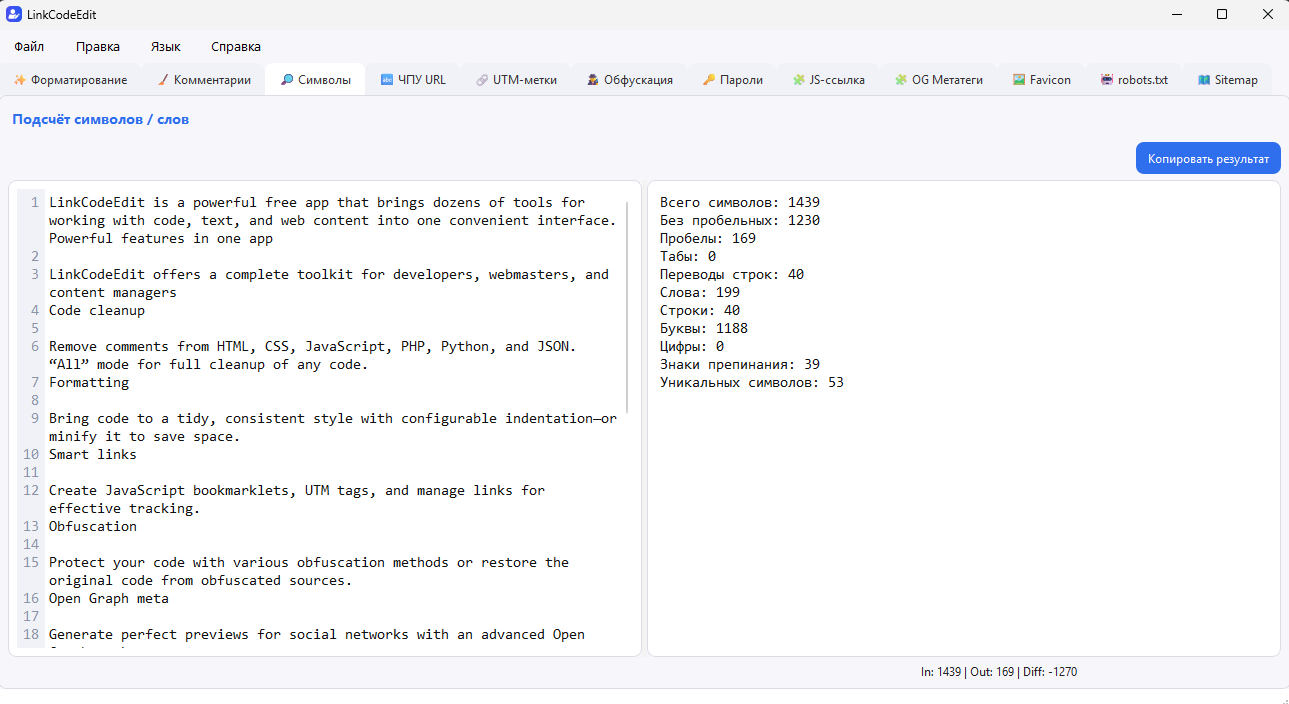Open the Пароли tab
The width and height of the screenshot is (1289, 704).
click(733, 80)
